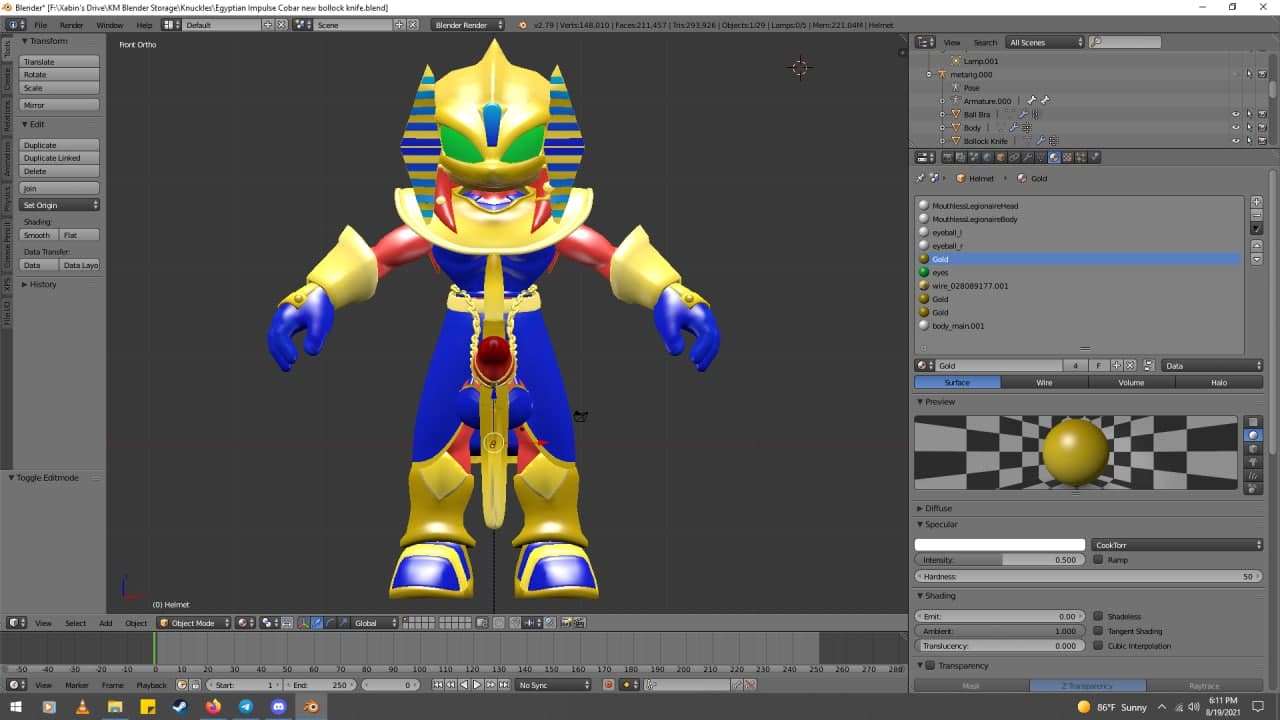Click the Object properties cube tab icon
Viewport: 1280px width, 720px height.
tap(1000, 157)
